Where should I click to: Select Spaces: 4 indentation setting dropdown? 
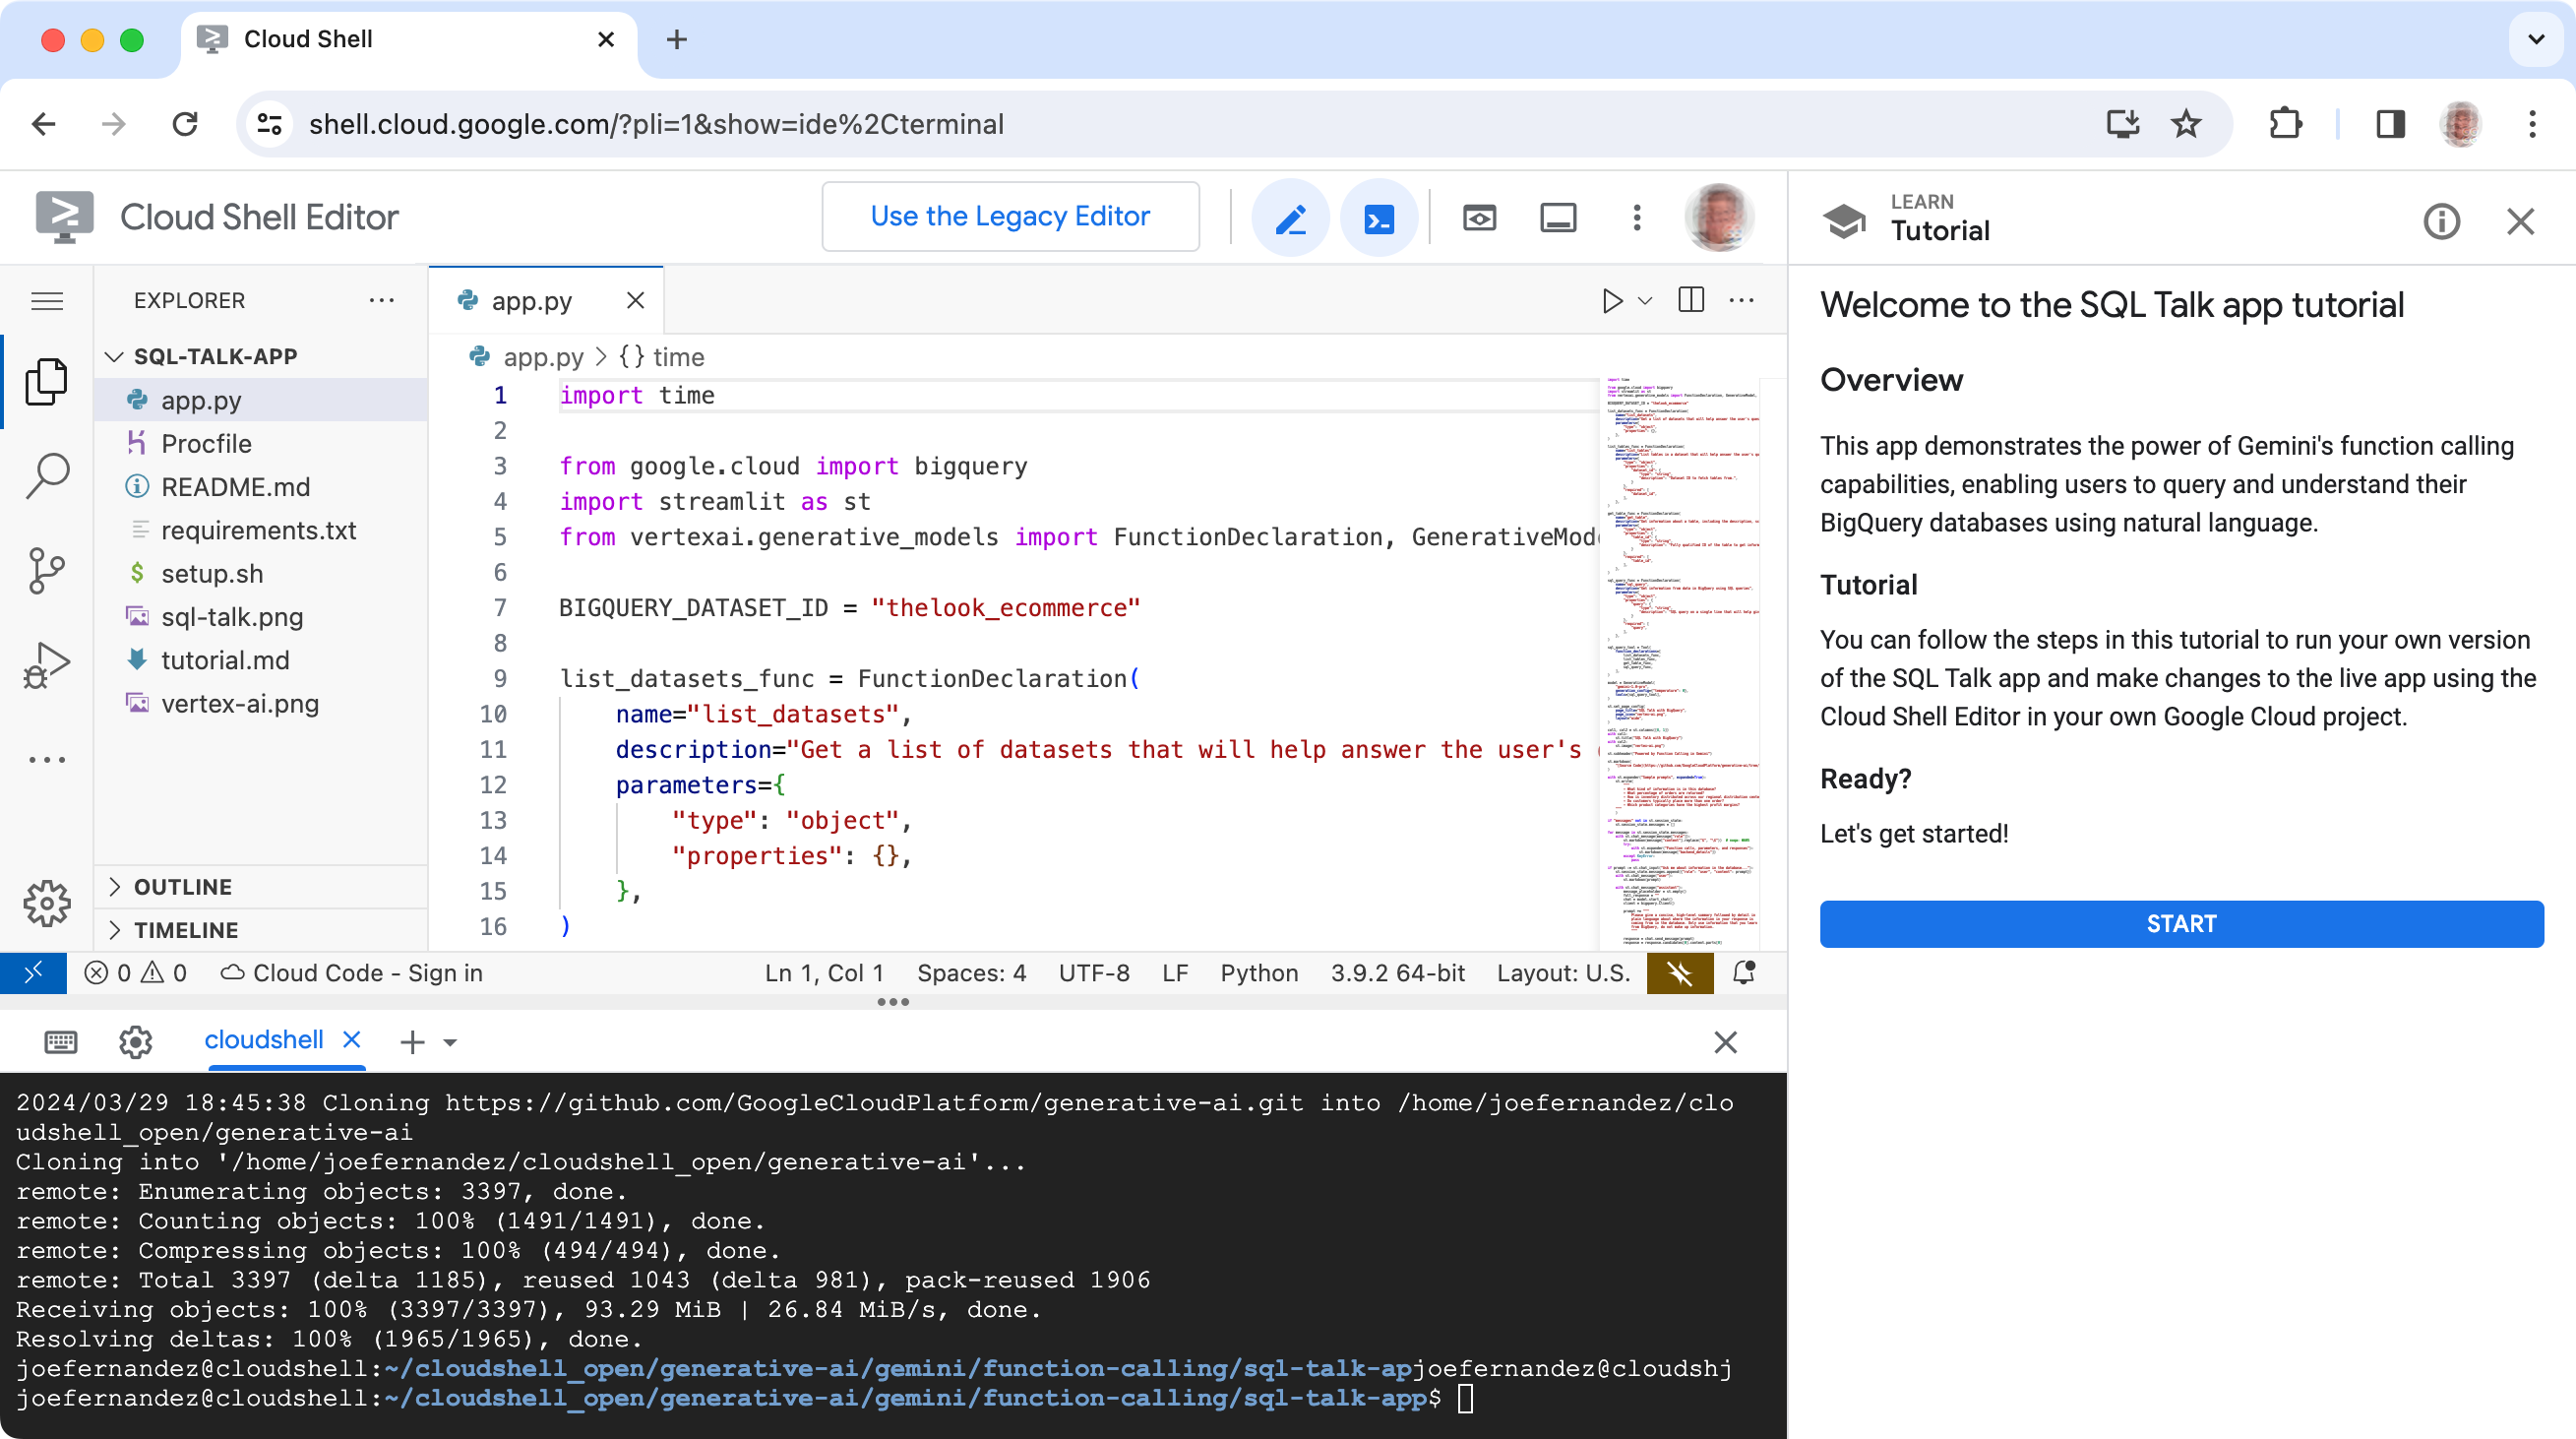pos(971,973)
